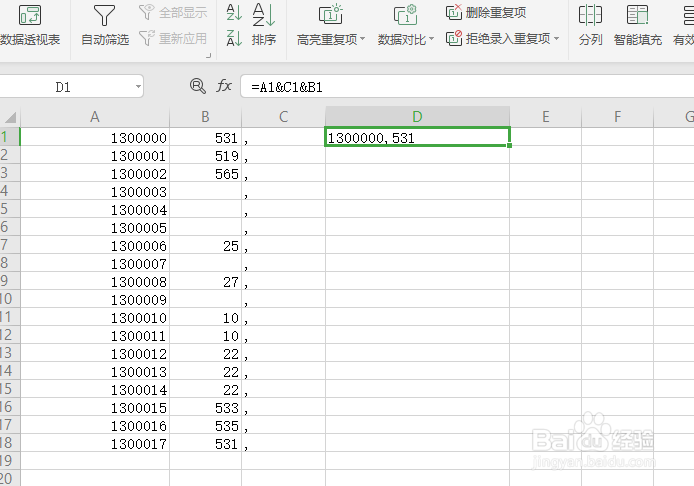This screenshot has width=694, height=486.
Task: Click the 高亮重复项 highlight duplicates icon
Action: tap(331, 15)
